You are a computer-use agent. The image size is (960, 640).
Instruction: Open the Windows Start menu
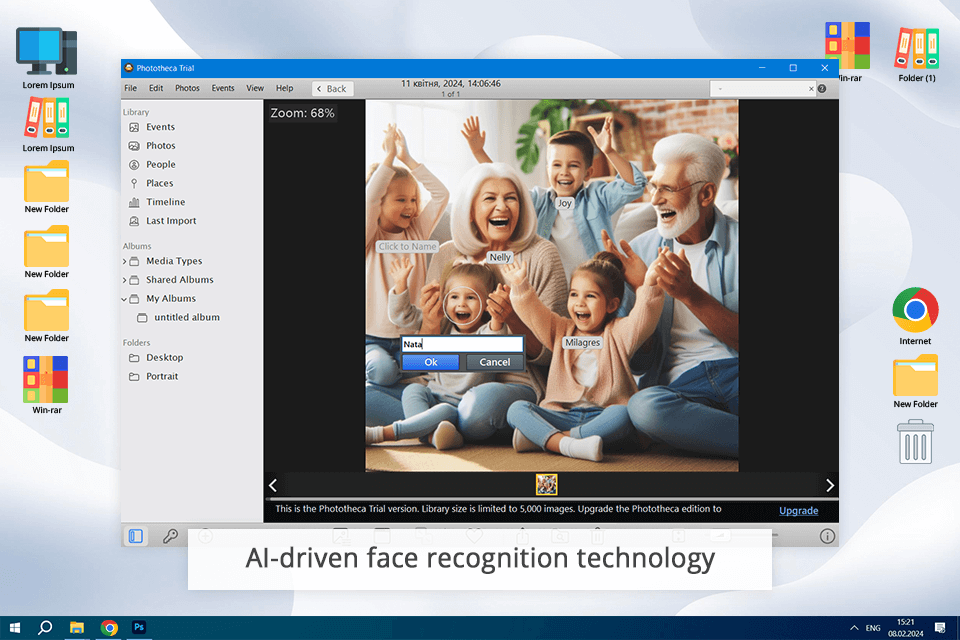(x=15, y=628)
